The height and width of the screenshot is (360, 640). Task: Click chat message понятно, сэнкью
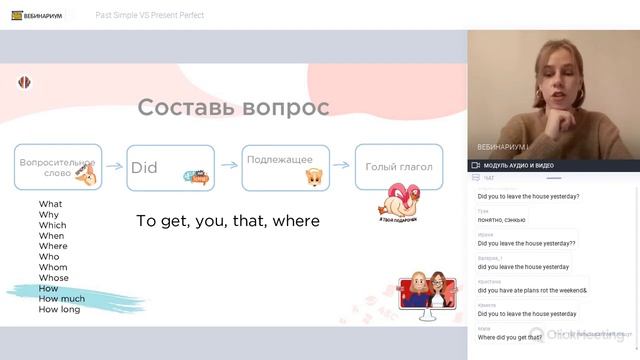click(x=502, y=220)
